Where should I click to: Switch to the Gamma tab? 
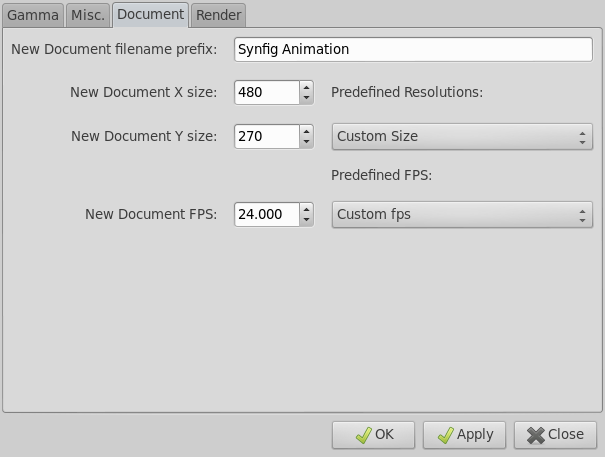point(33,15)
